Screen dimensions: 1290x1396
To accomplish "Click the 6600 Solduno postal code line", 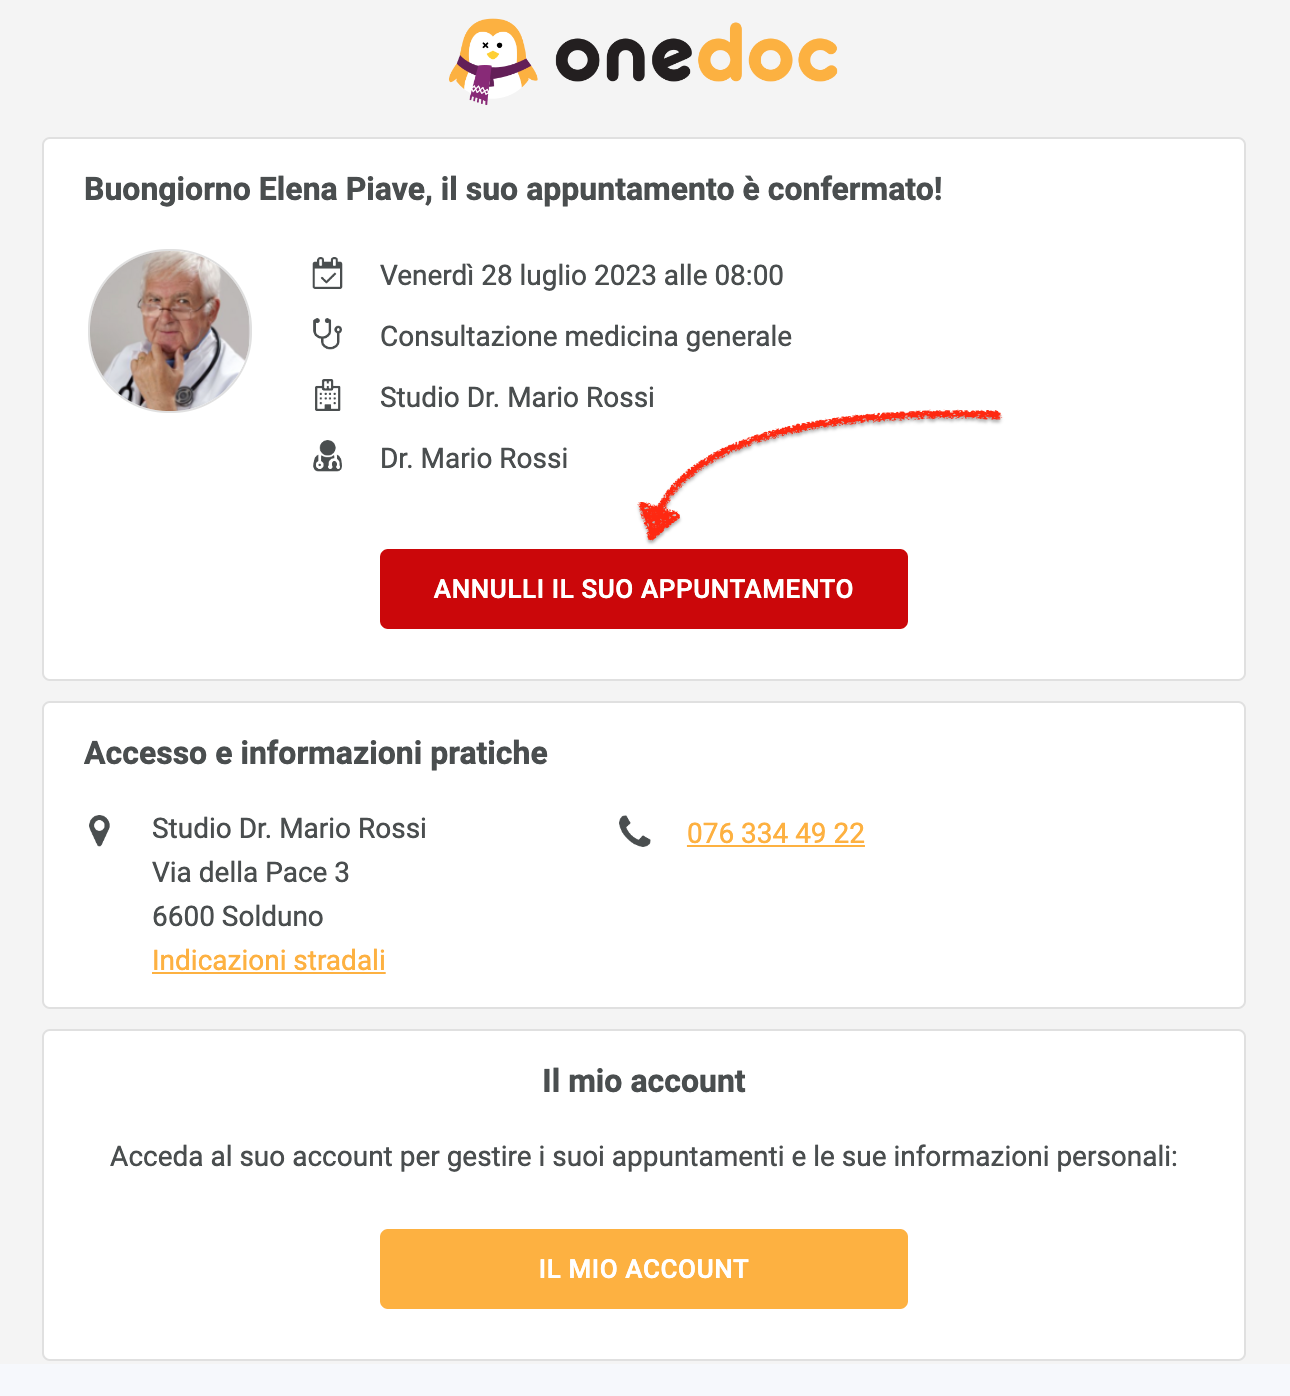I will pos(238,916).
